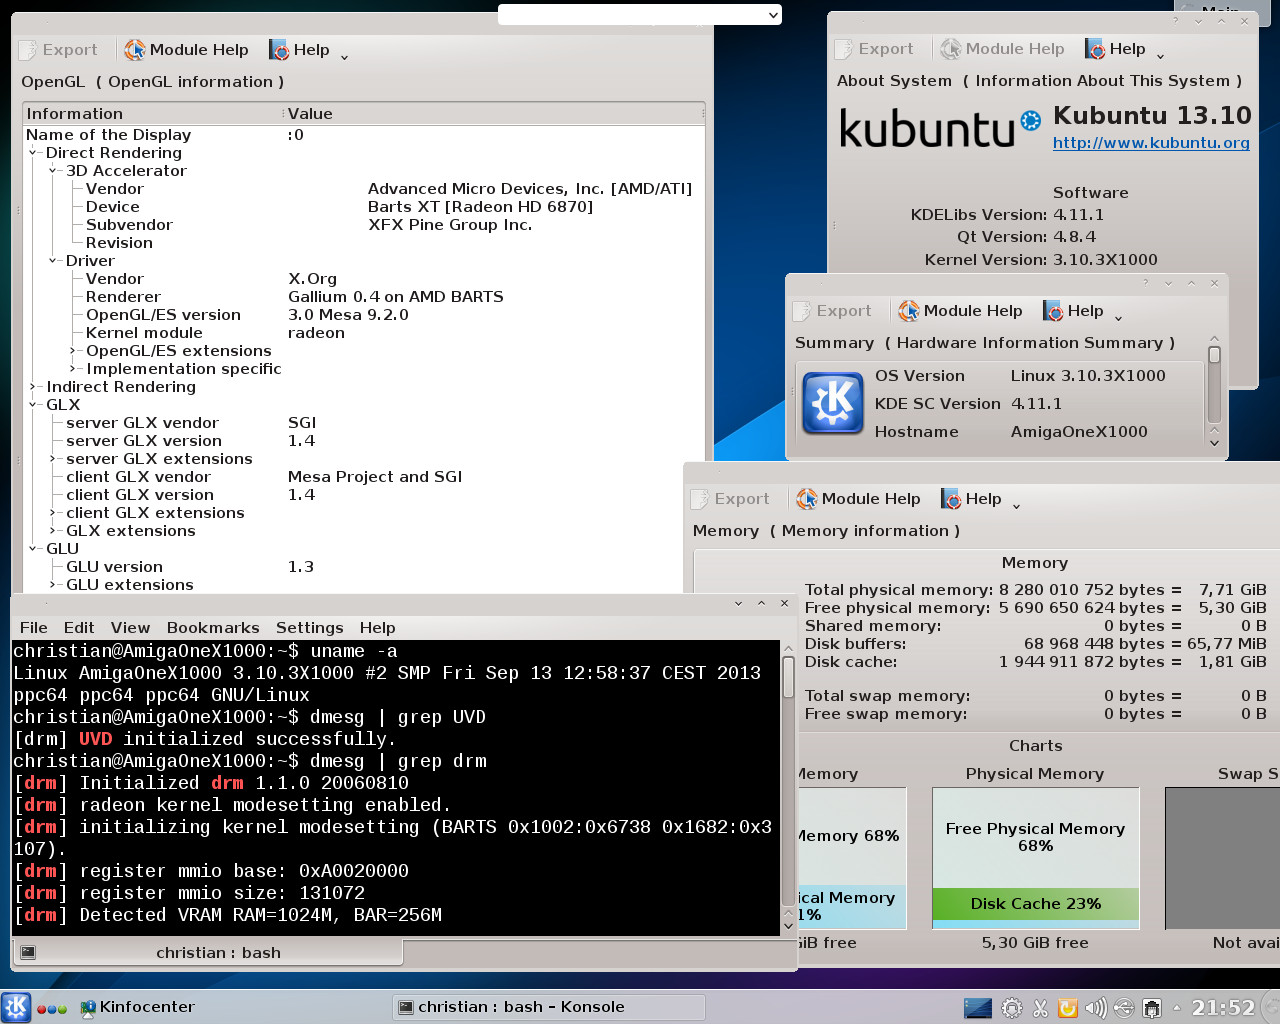Click the Help button in the OpenGL window
Image resolution: width=1280 pixels, height=1024 pixels.
point(299,50)
